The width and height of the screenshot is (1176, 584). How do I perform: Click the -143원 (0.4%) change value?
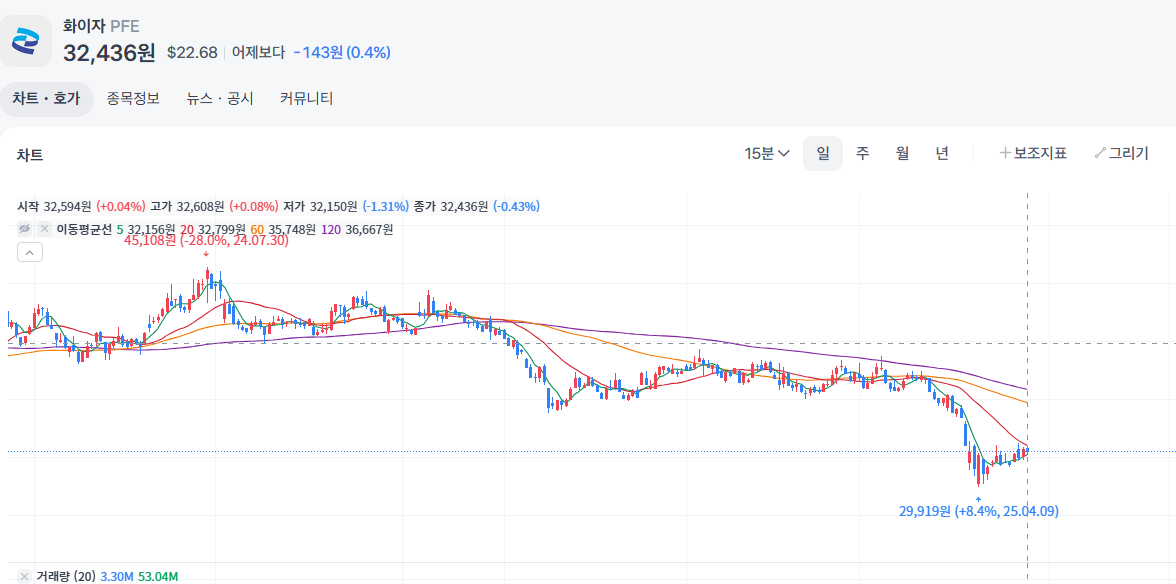pos(342,52)
